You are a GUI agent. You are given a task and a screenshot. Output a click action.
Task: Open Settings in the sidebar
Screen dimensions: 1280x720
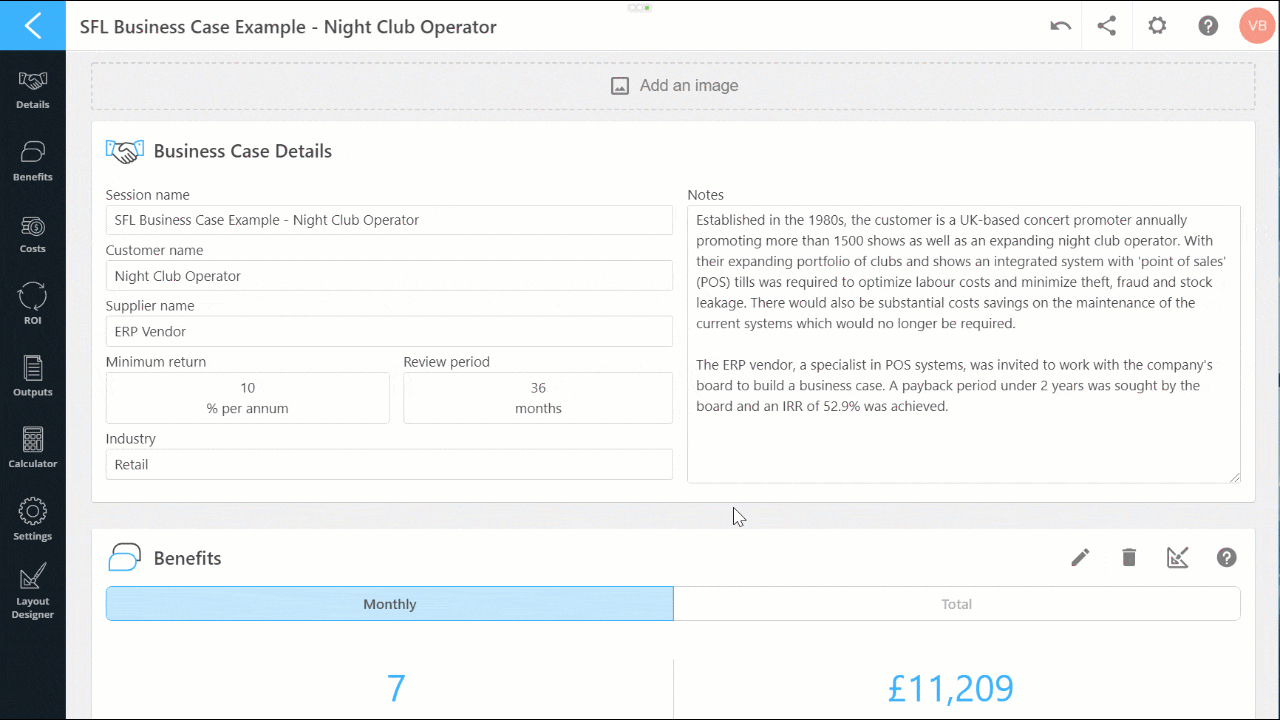(x=33, y=520)
